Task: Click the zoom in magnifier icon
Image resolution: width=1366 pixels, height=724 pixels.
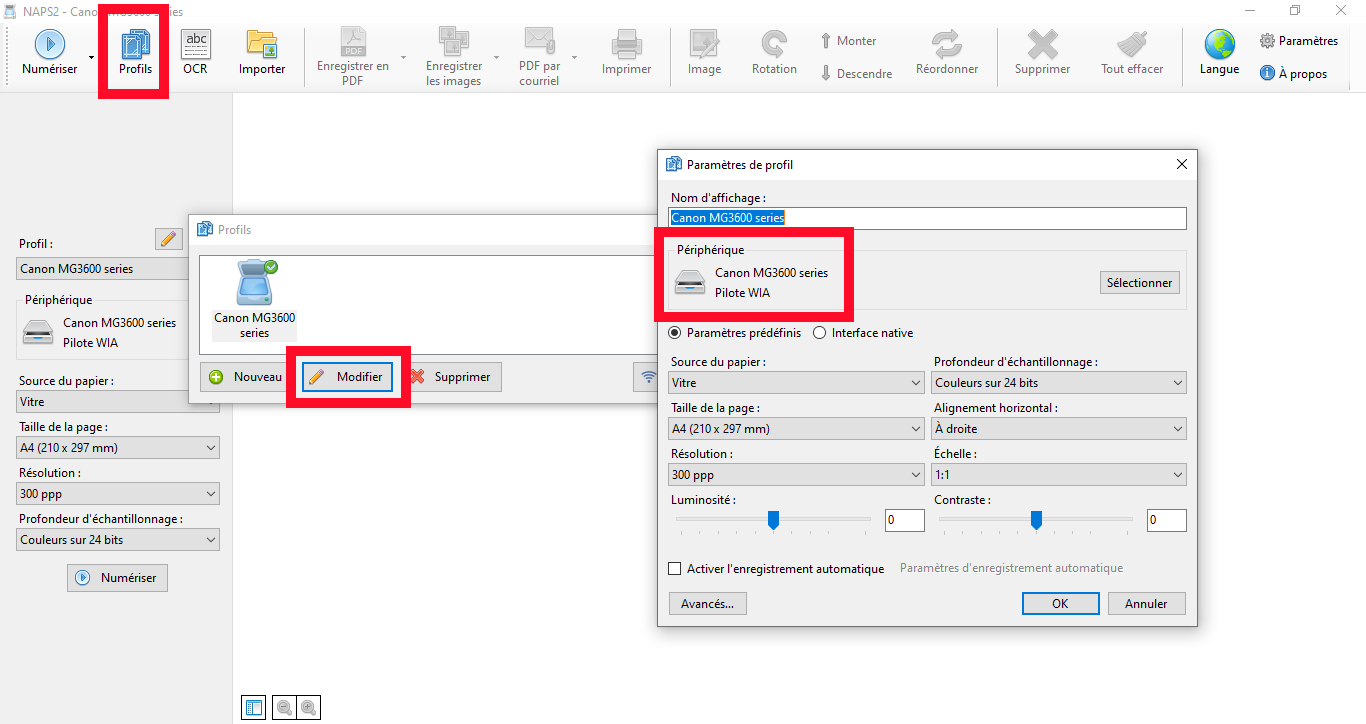Action: (x=309, y=707)
